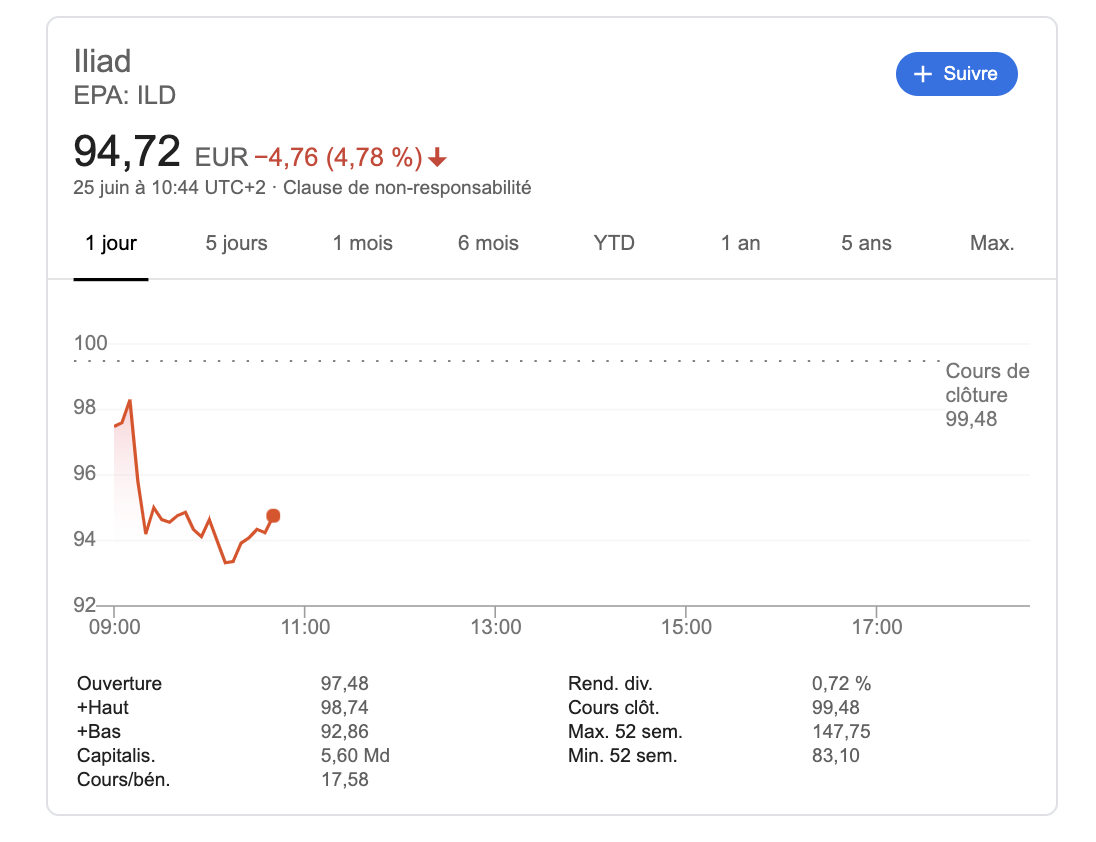1096x842 pixels.
Task: Open the 1 mois chart range
Action: click(362, 243)
